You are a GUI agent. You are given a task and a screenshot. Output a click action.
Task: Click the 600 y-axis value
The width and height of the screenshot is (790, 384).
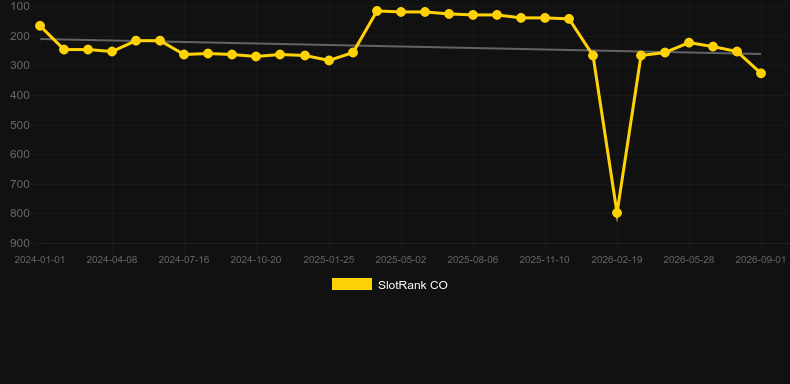[x=20, y=154]
